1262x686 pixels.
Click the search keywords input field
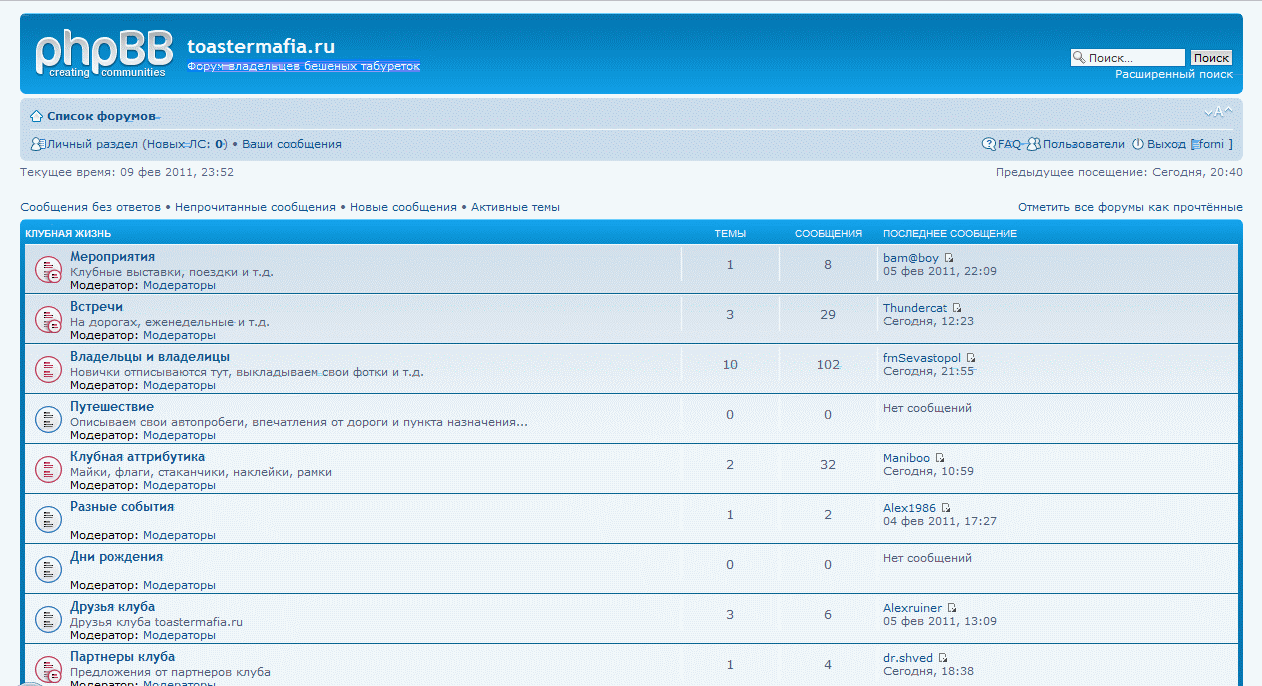click(1128, 58)
